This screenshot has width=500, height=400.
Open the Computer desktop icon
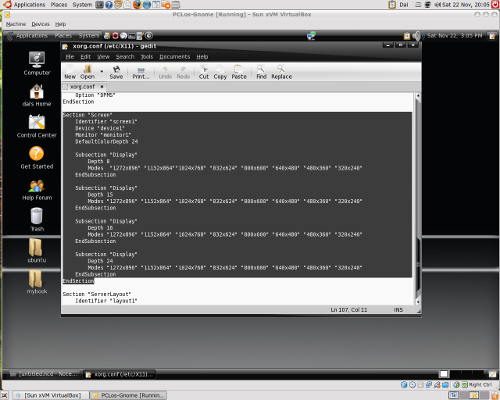pyautogui.click(x=37, y=64)
